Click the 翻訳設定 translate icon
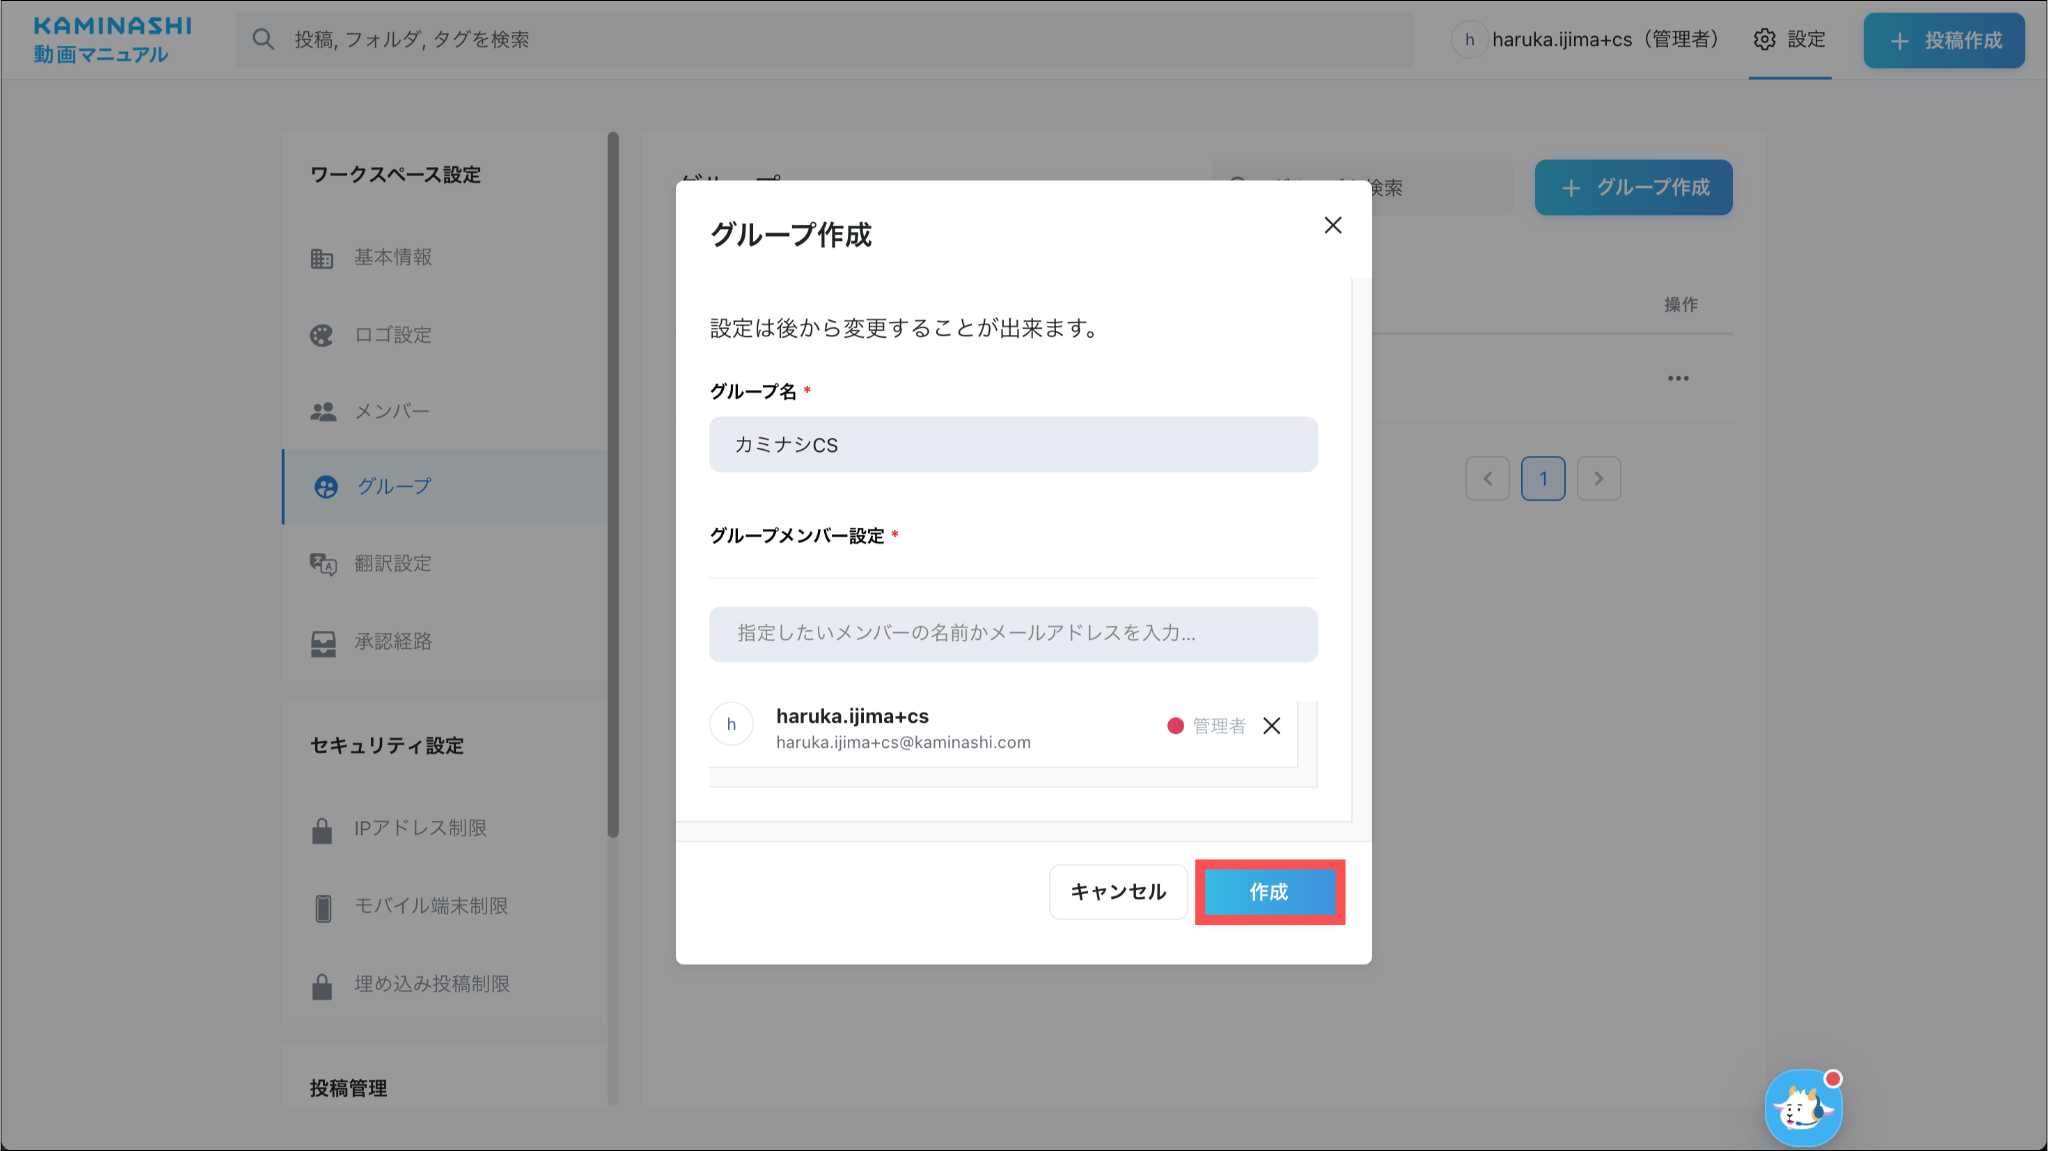This screenshot has width=2048, height=1151. pyautogui.click(x=323, y=564)
